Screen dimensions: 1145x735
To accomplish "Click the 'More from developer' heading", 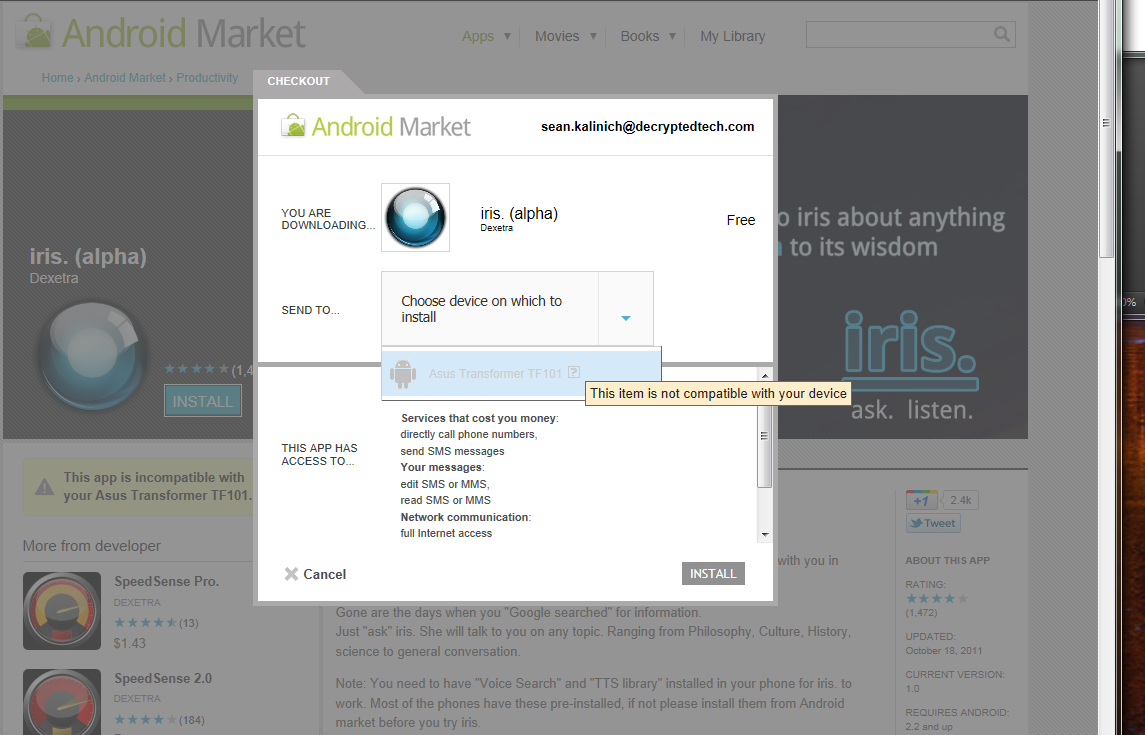I will [92, 546].
